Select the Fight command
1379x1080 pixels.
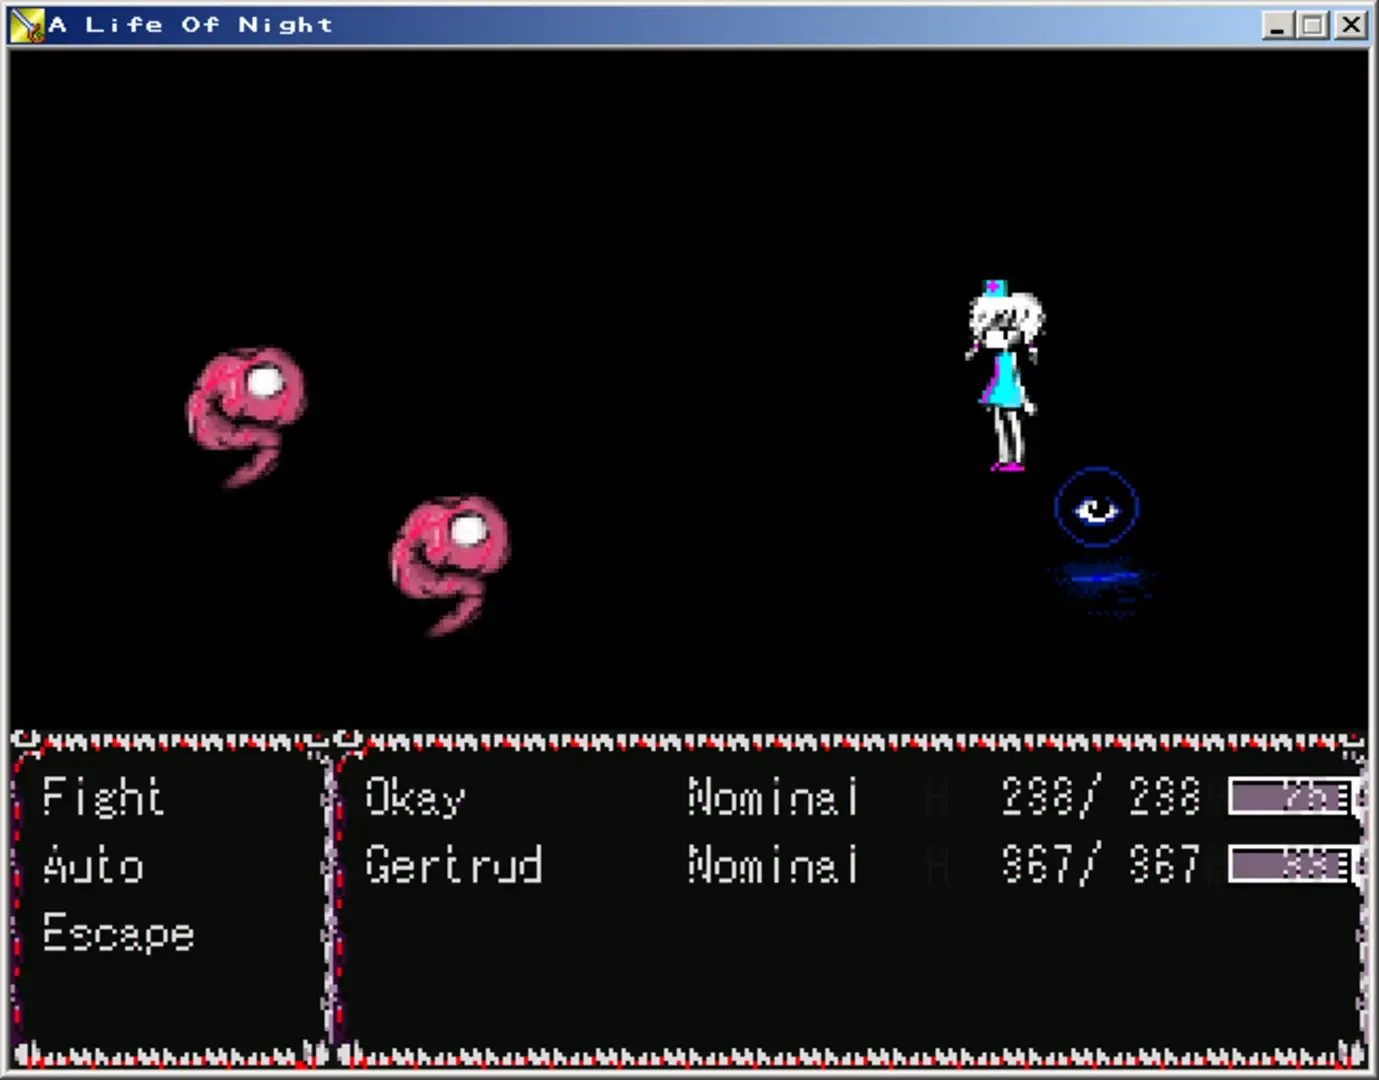[102, 797]
